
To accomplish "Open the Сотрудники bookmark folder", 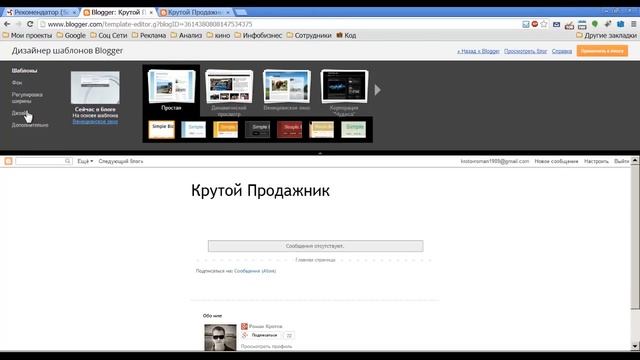I will tap(309, 36).
